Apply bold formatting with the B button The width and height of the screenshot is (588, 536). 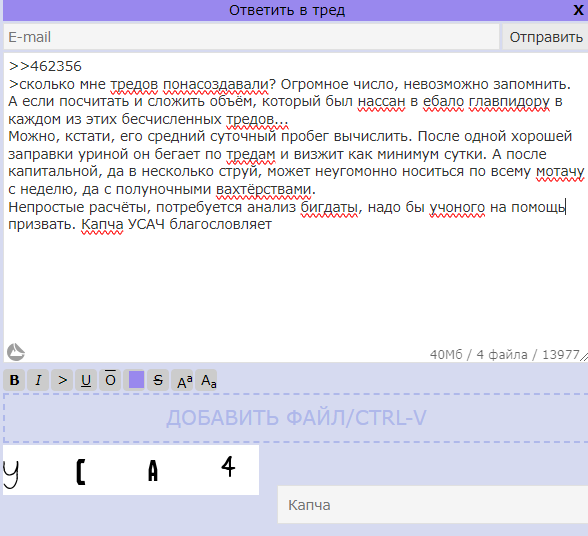coord(14,380)
